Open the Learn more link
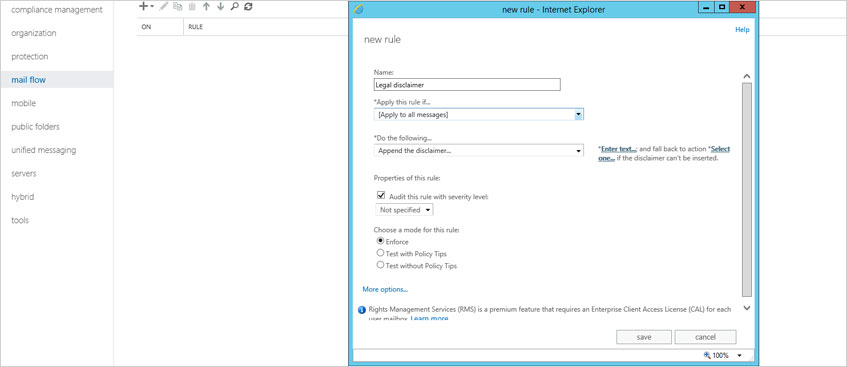 (429, 318)
